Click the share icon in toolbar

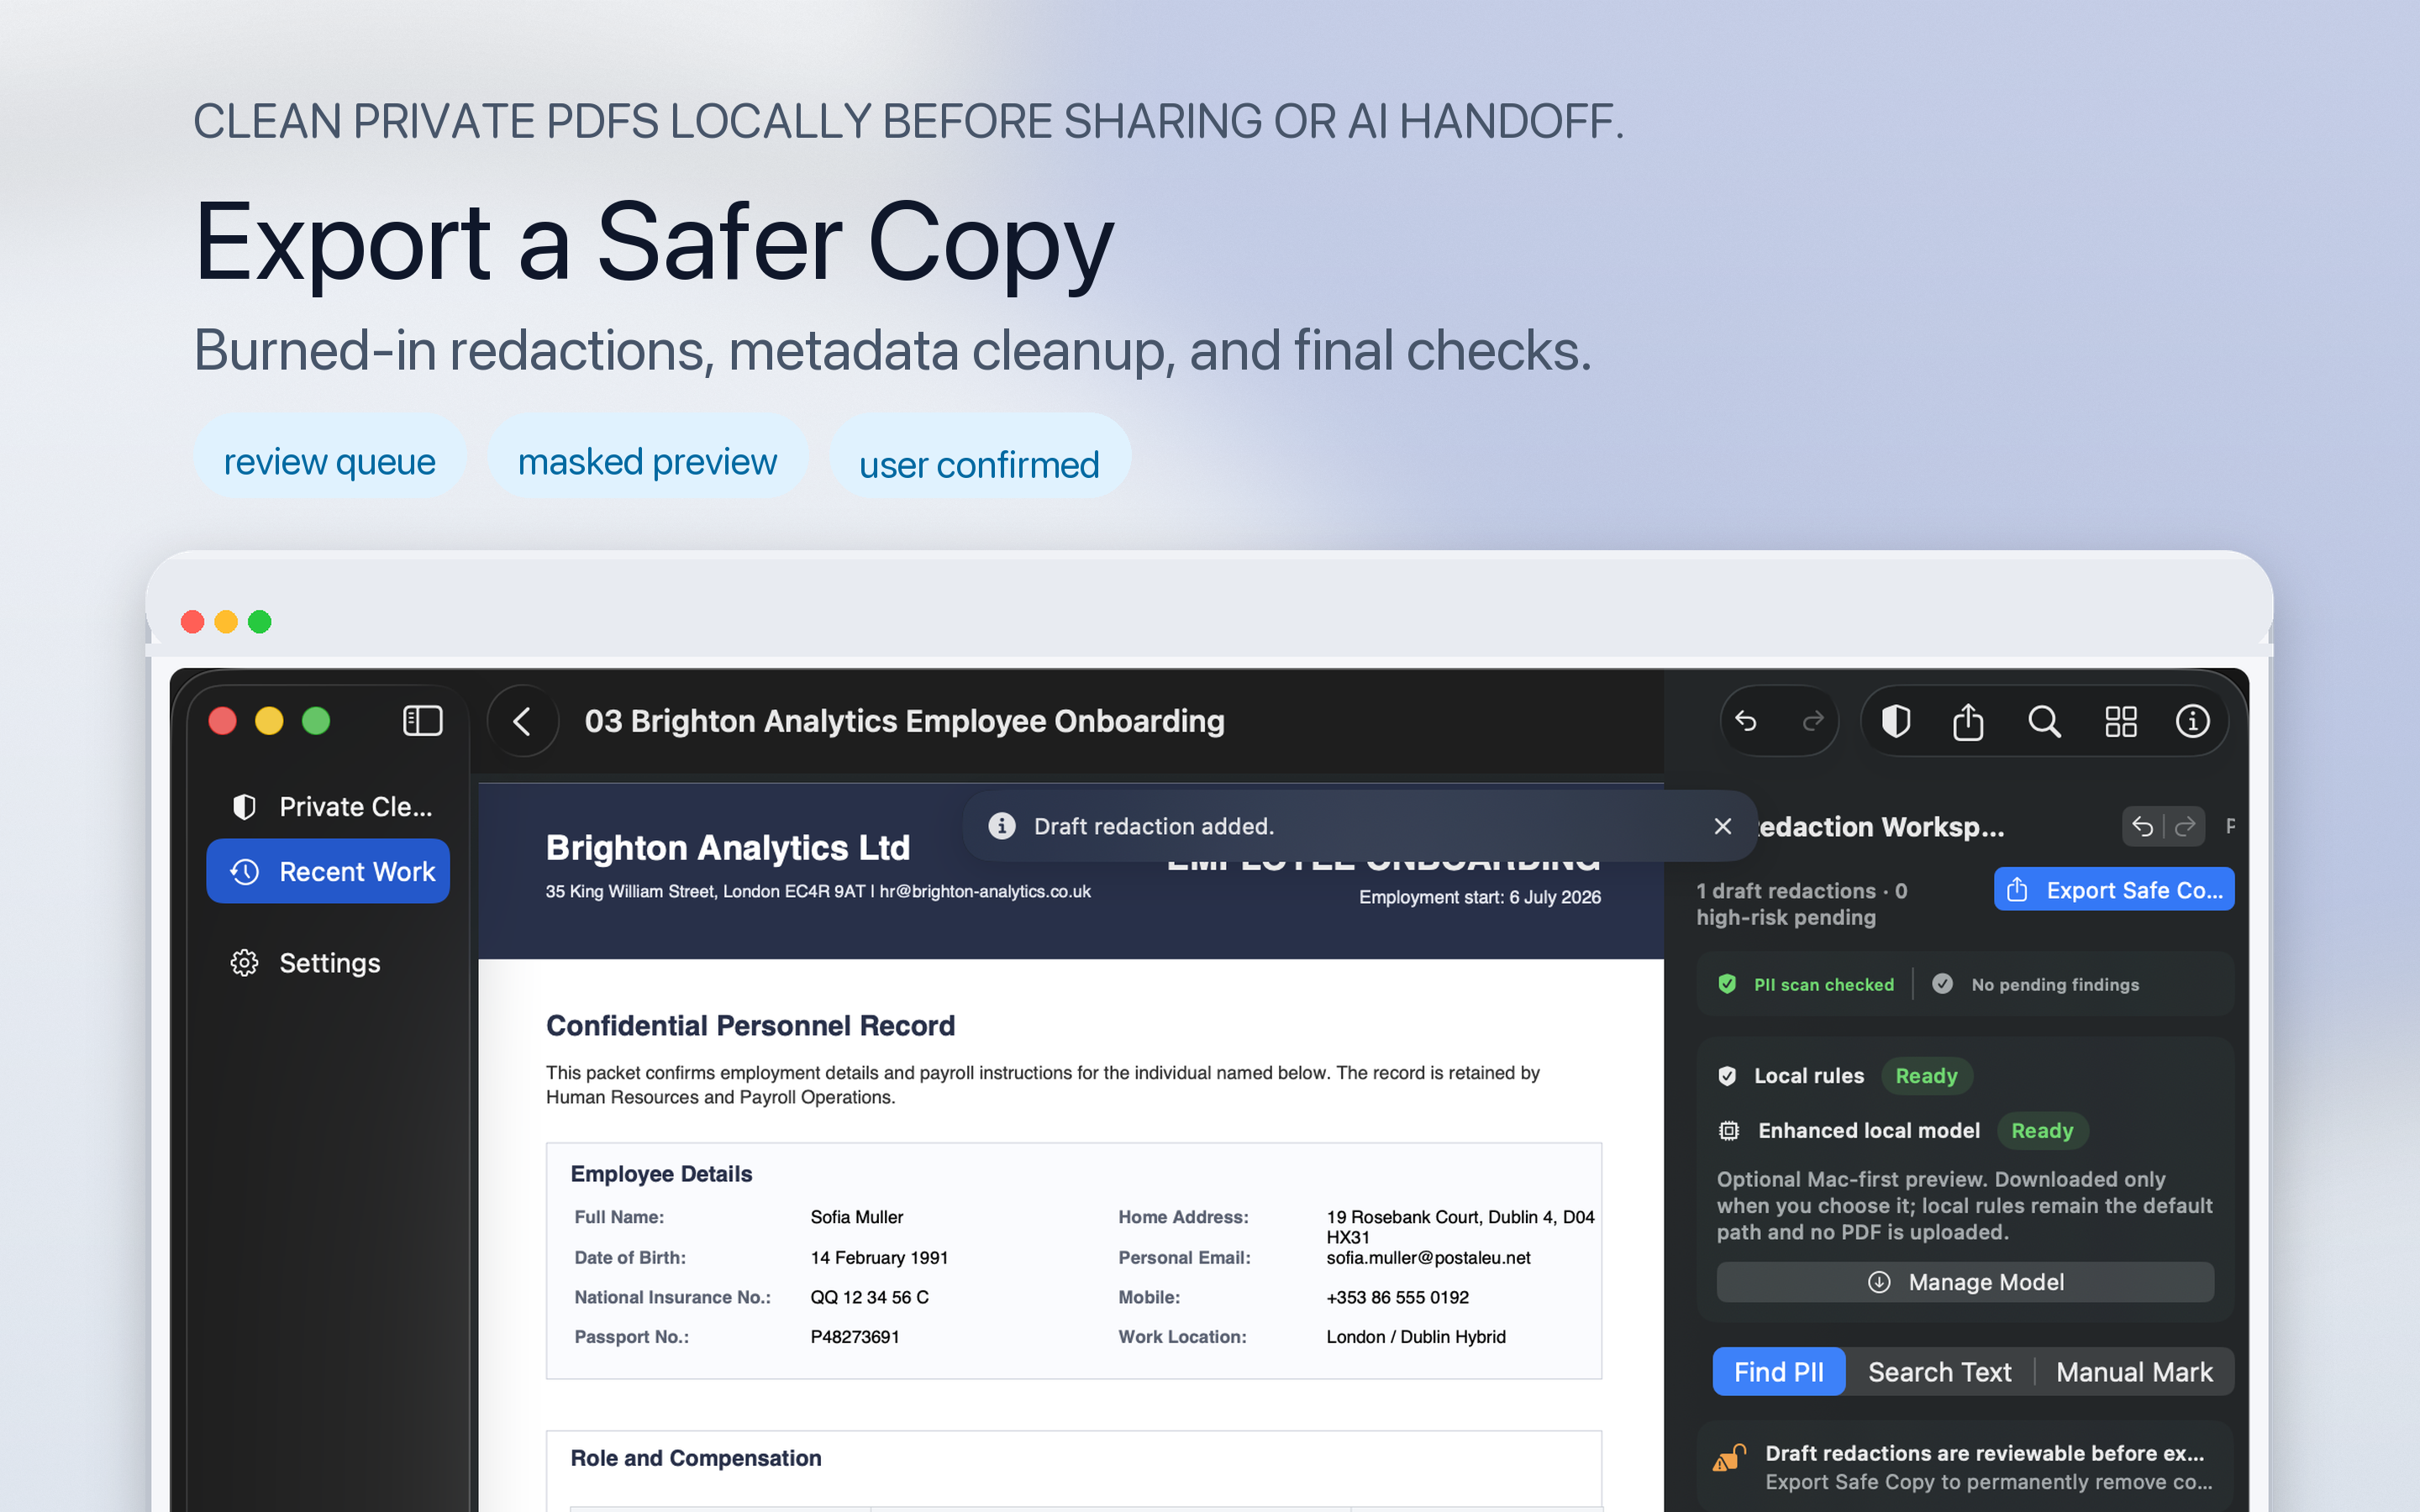[1968, 721]
